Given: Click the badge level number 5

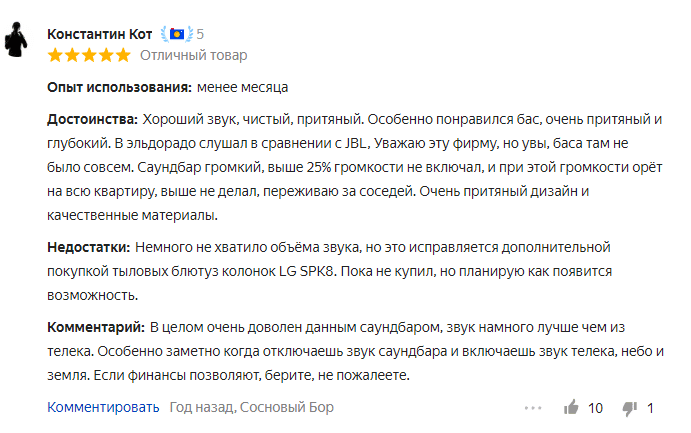Looking at the screenshot, I should tap(200, 34).
